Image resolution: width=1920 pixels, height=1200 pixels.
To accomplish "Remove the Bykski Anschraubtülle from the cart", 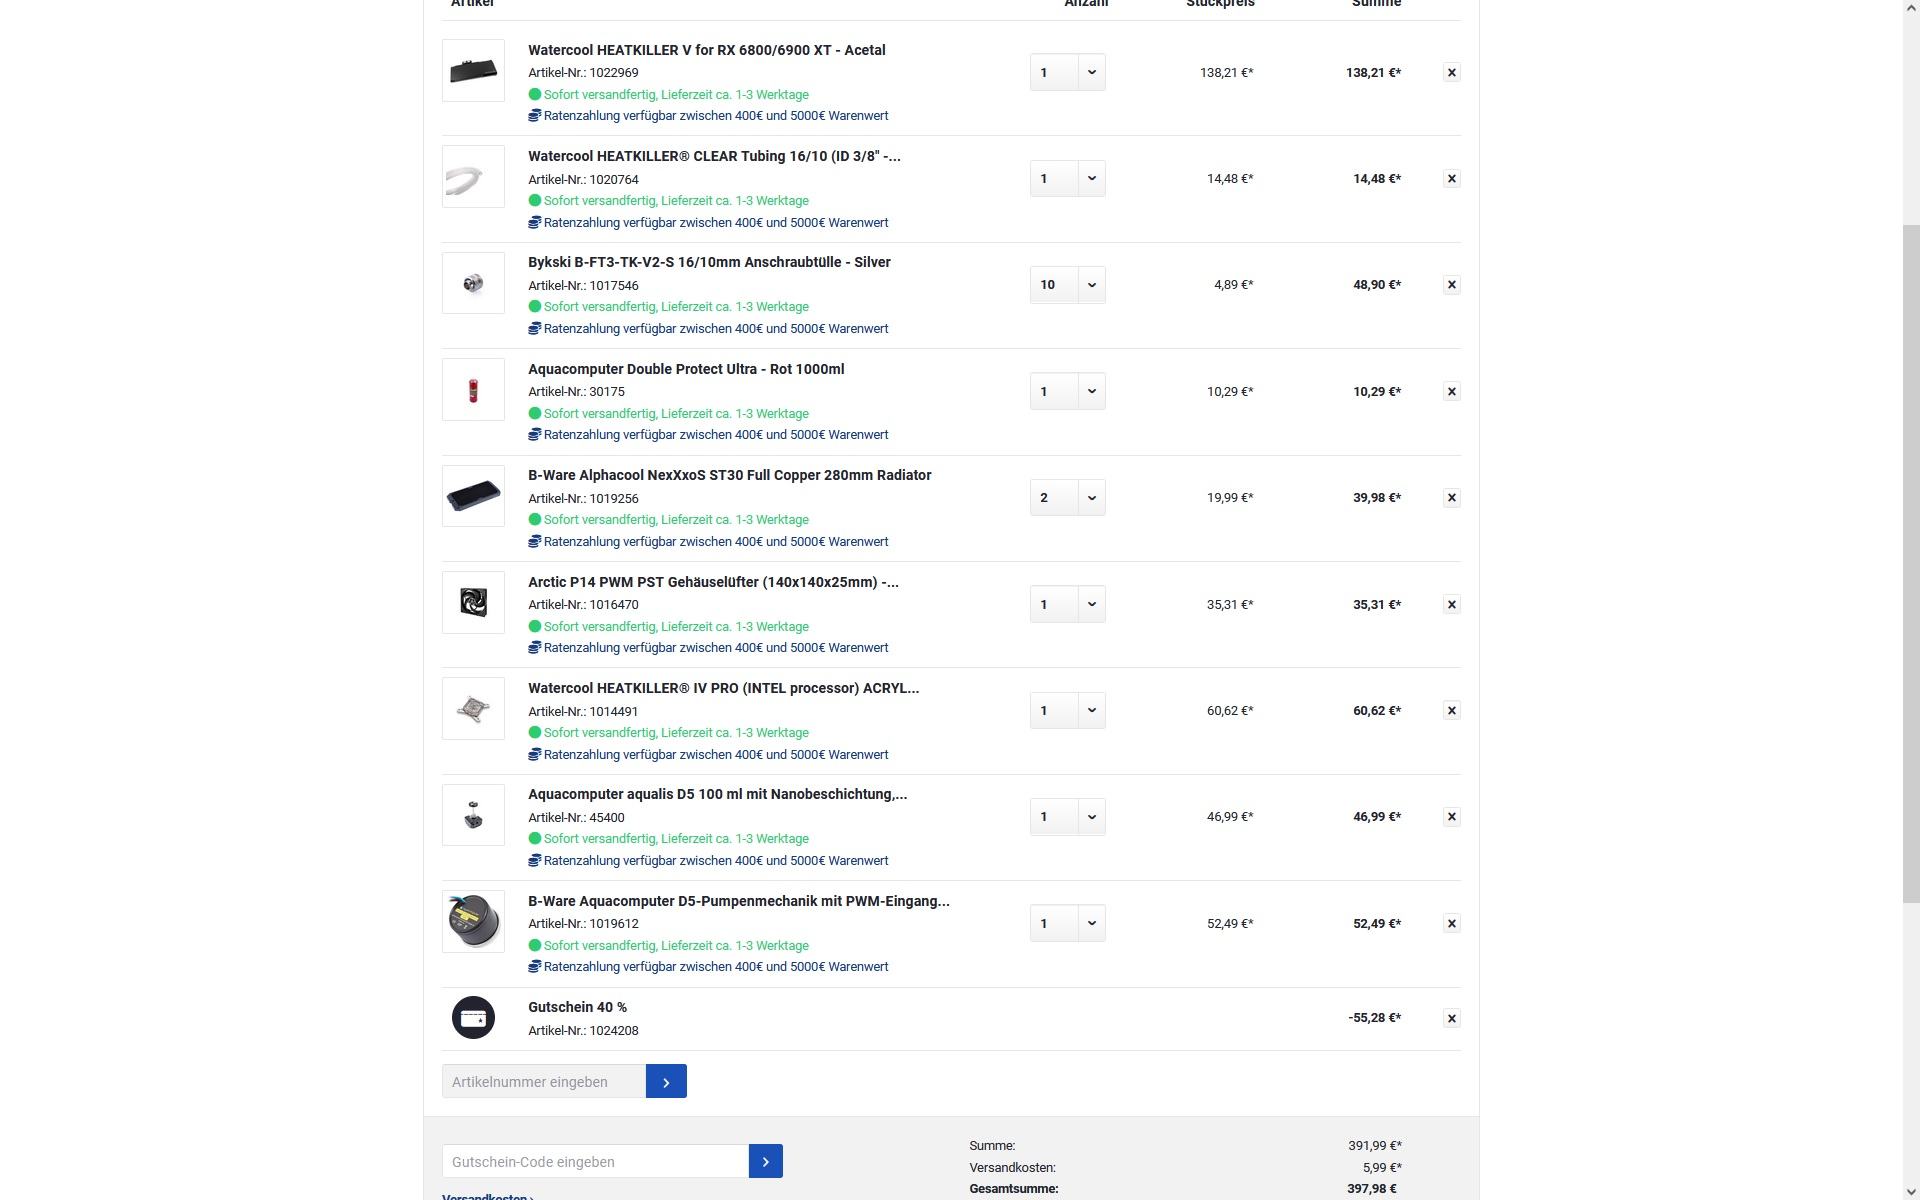I will (1451, 285).
